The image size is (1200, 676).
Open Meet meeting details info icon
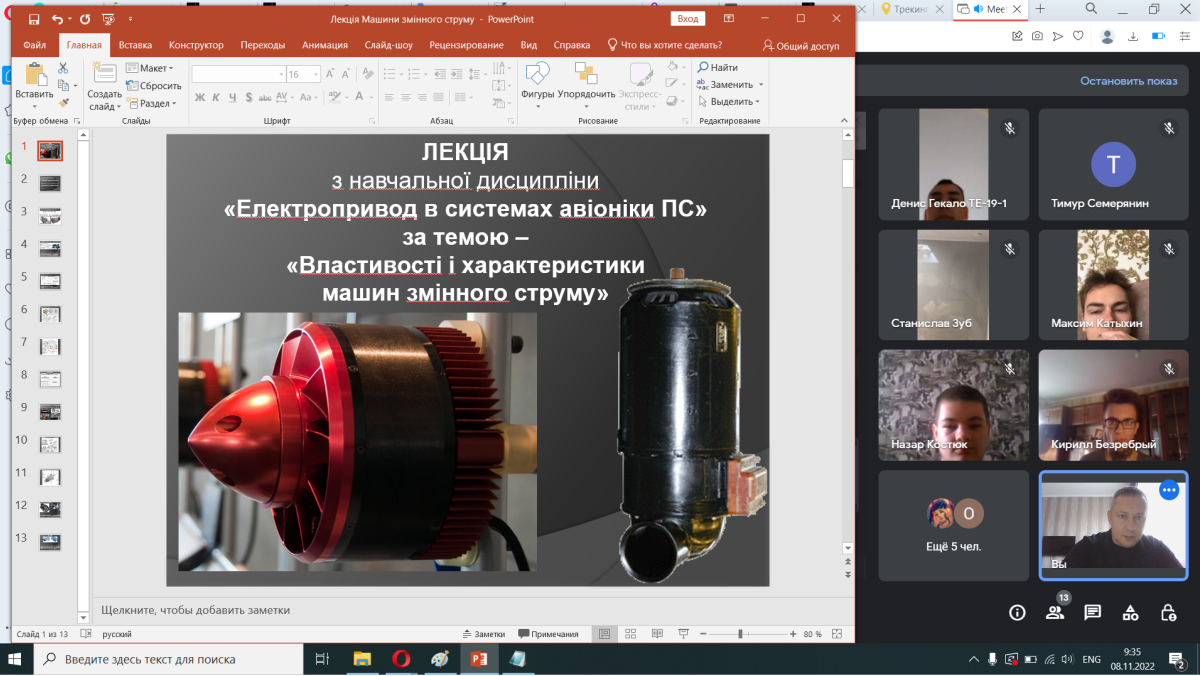point(1017,612)
